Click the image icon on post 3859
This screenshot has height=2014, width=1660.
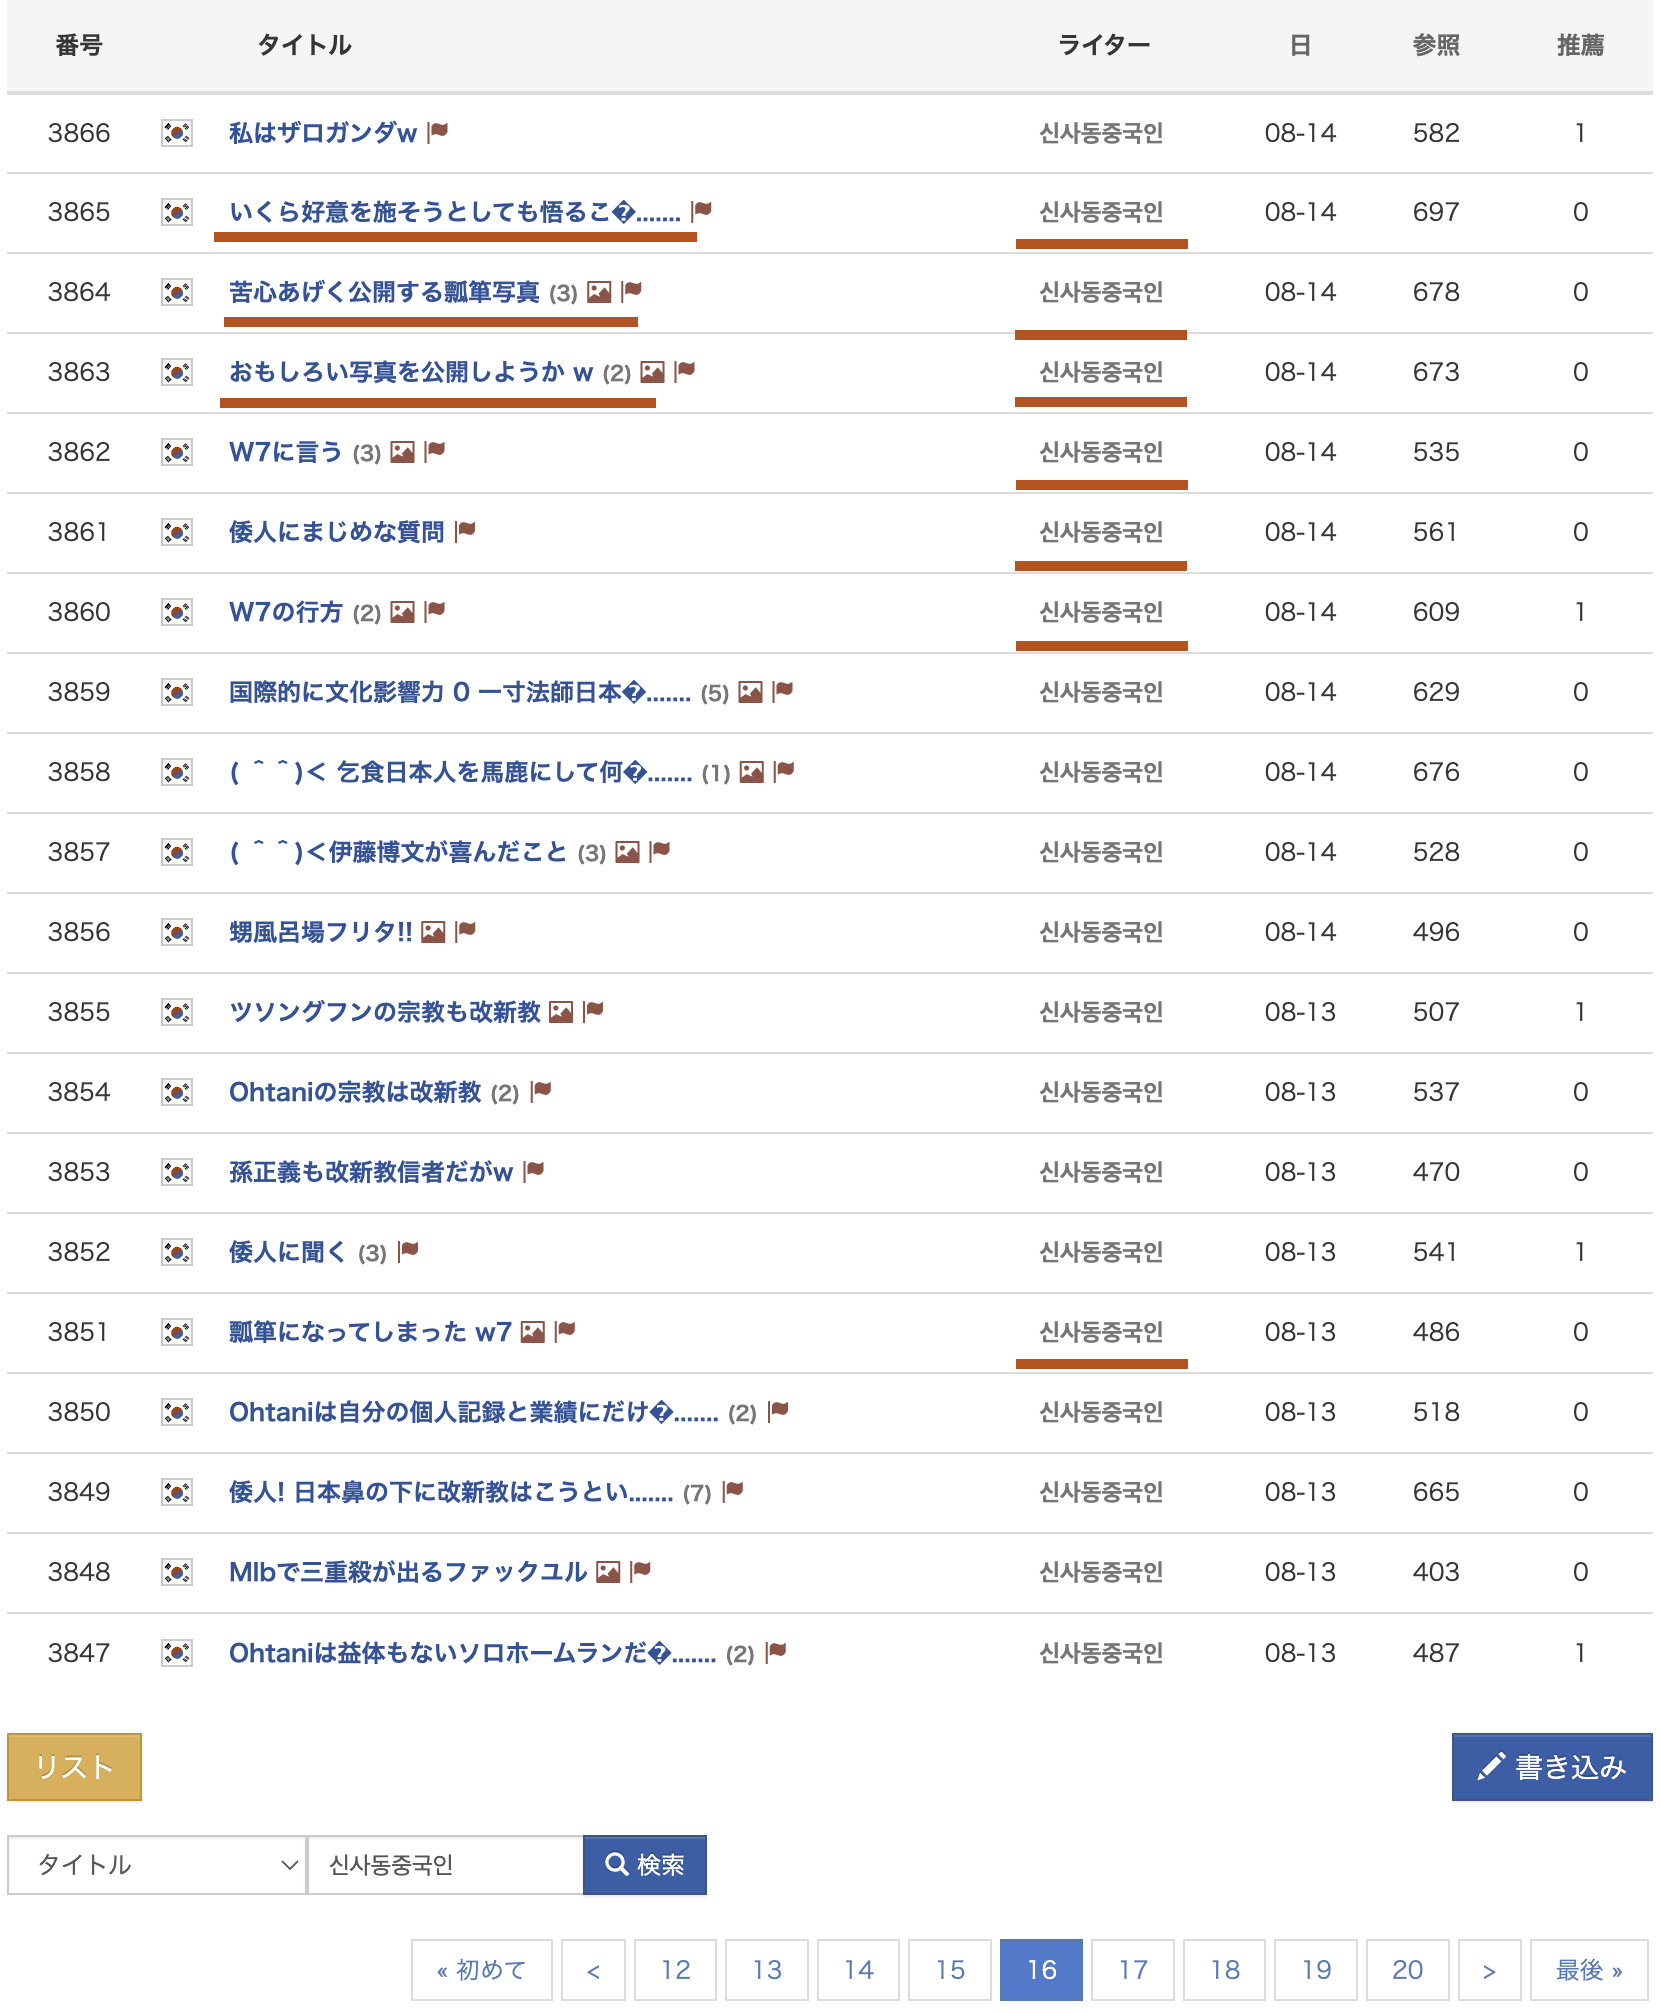click(750, 692)
